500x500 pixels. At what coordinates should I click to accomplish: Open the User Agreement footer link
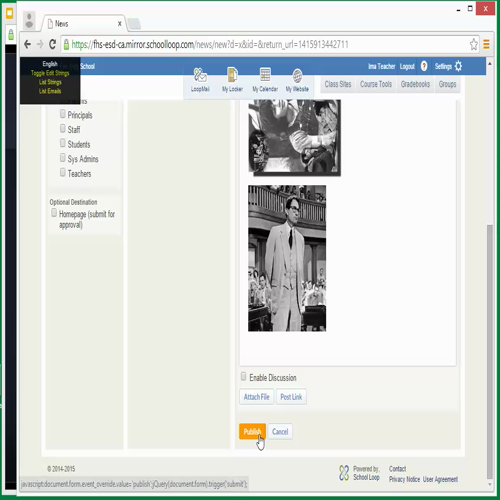(x=440, y=479)
